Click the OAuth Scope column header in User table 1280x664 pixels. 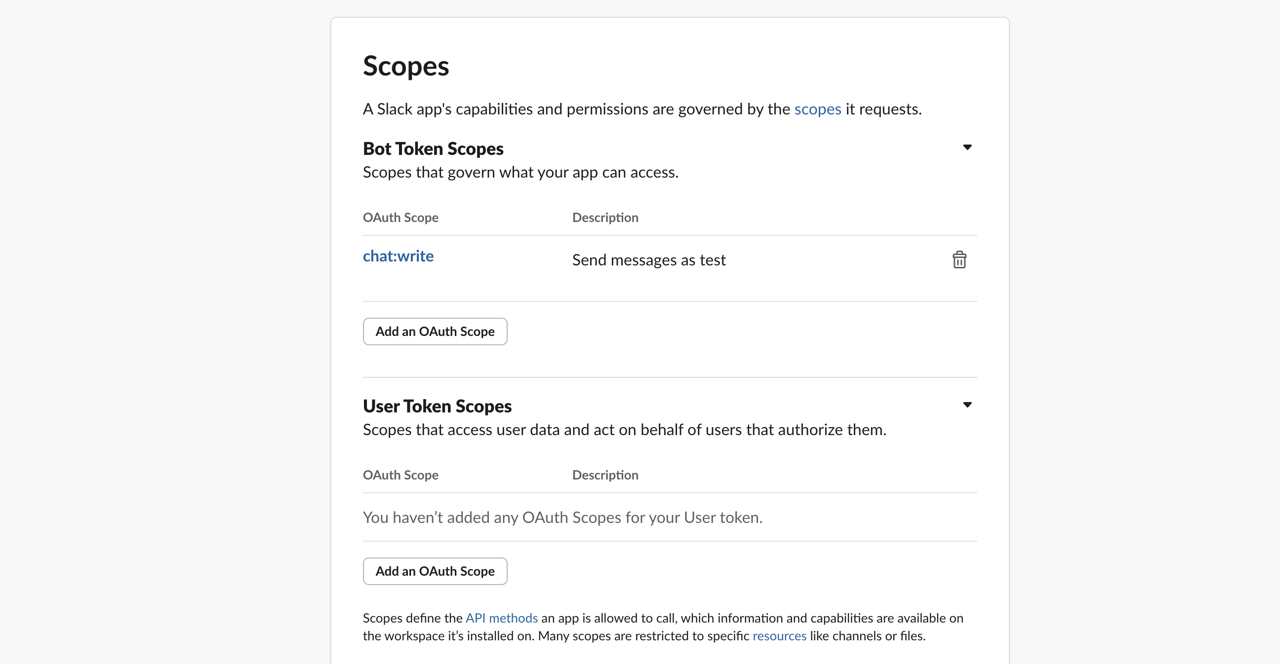point(401,475)
